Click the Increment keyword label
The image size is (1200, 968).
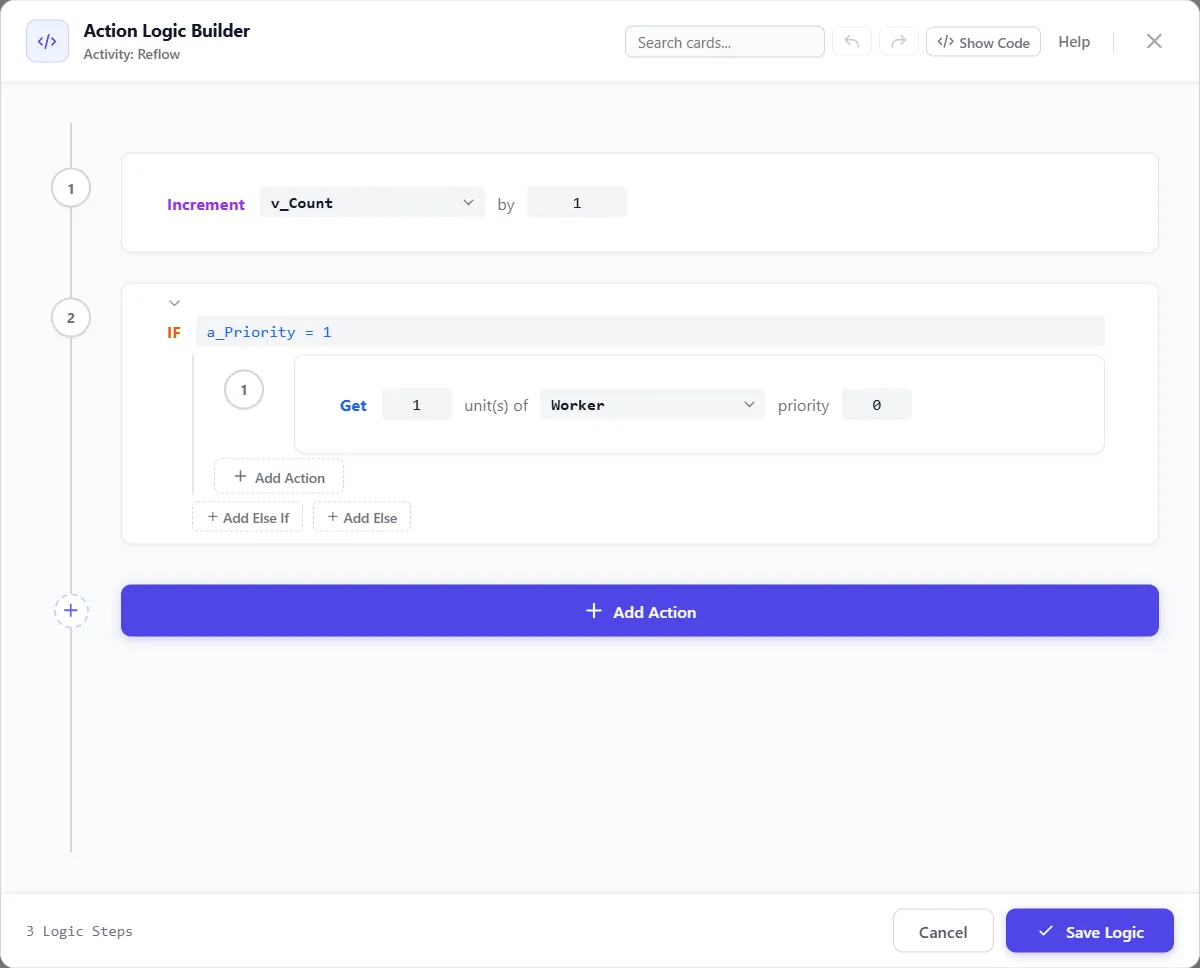point(206,204)
